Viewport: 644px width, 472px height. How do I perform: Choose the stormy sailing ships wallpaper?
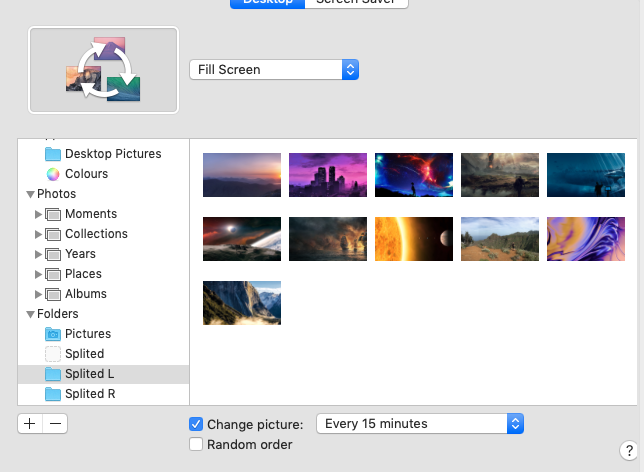(x=328, y=239)
